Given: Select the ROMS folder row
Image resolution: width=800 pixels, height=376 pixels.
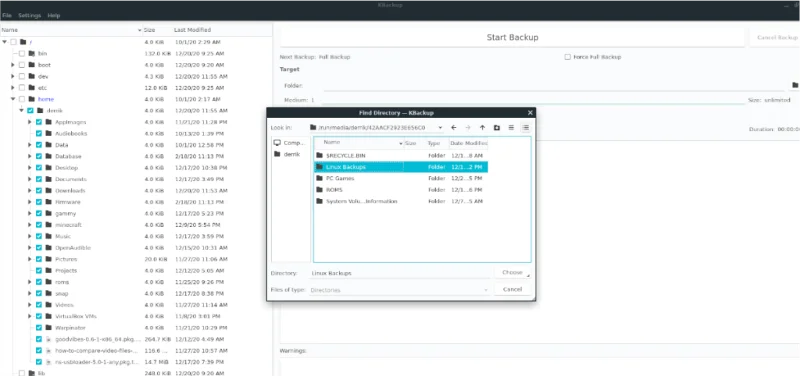Looking at the screenshot, I should [401, 190].
